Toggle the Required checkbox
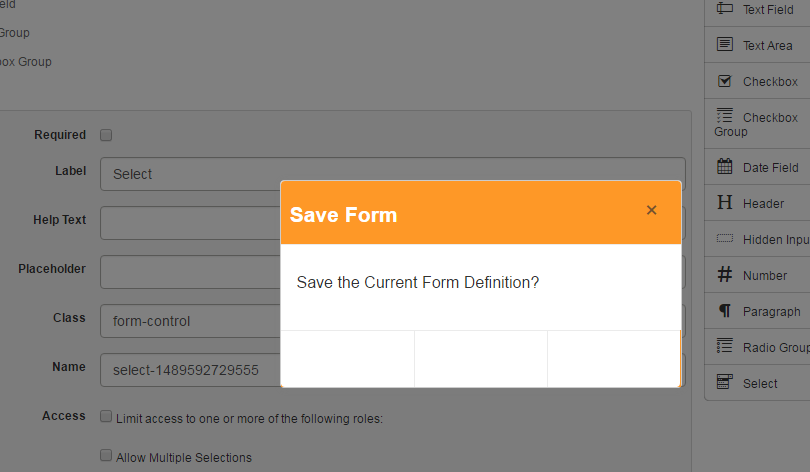This screenshot has width=810, height=472. [106, 135]
